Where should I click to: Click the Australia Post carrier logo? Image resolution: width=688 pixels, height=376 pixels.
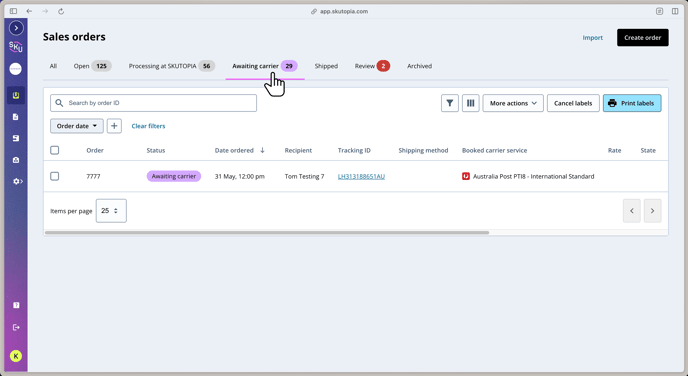click(x=466, y=176)
